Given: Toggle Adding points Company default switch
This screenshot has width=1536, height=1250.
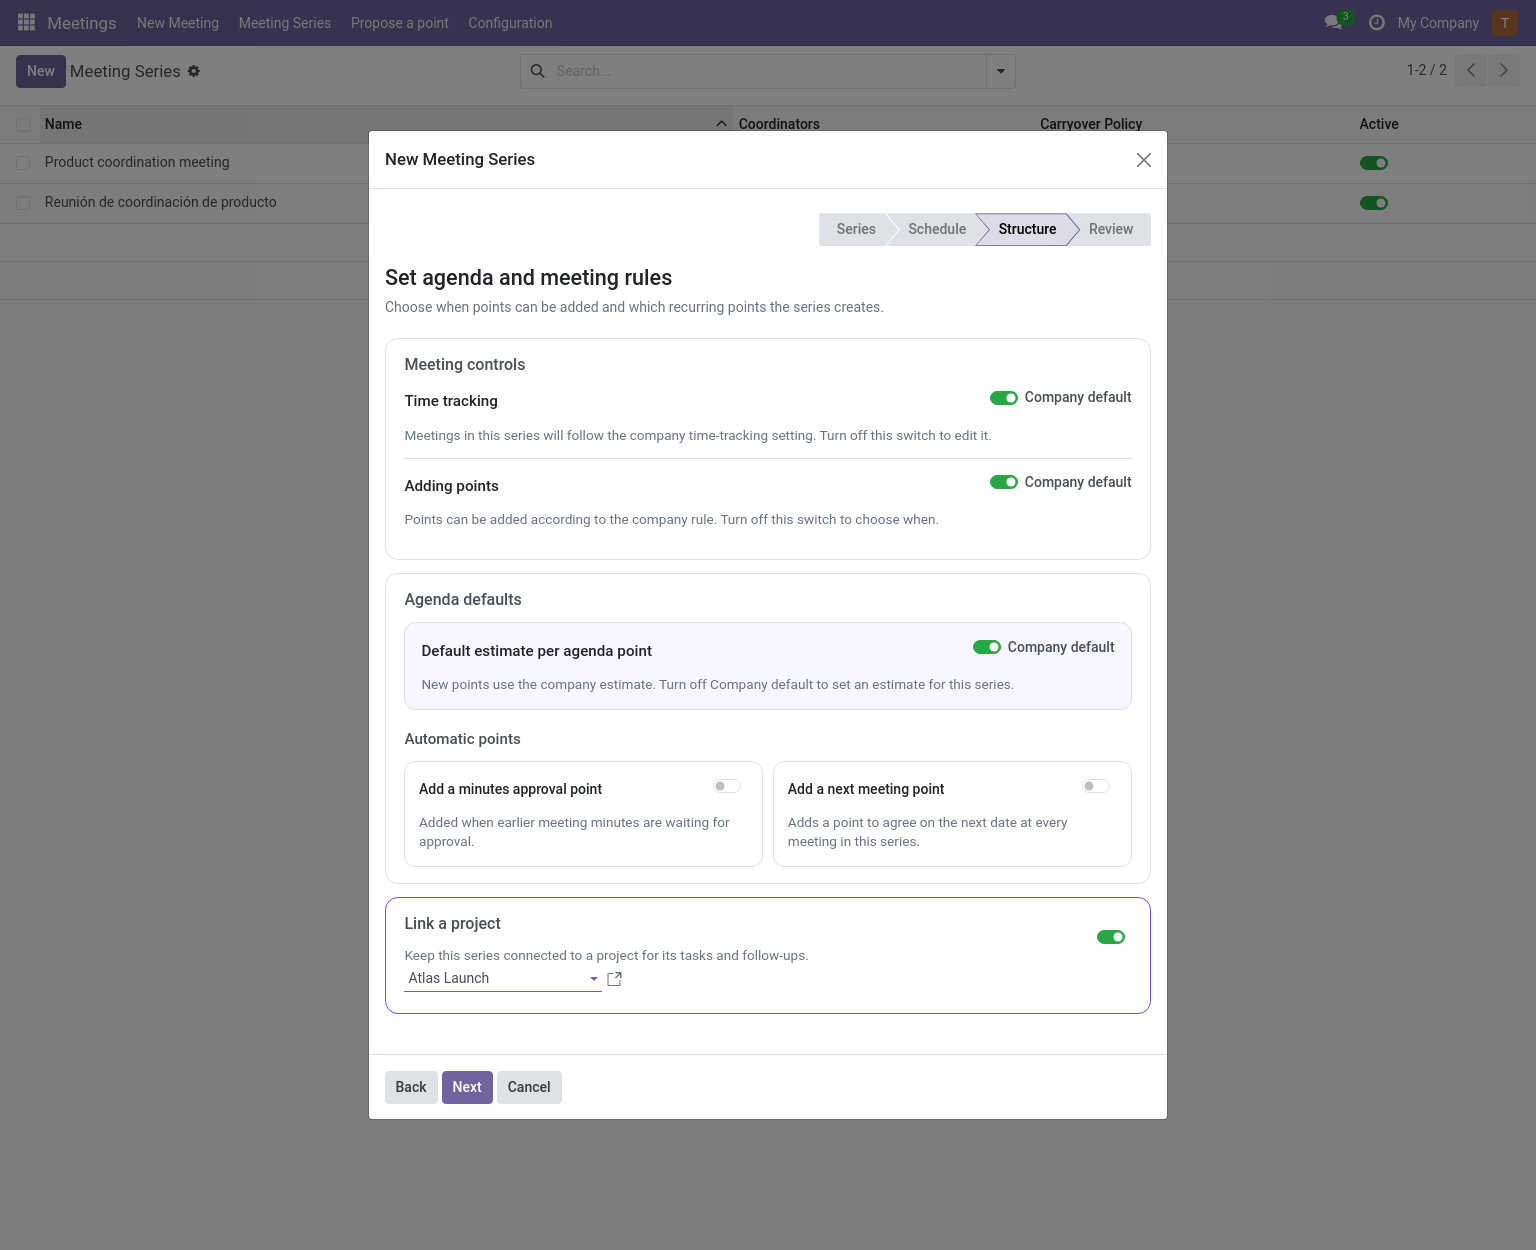Looking at the screenshot, I should tap(1004, 482).
